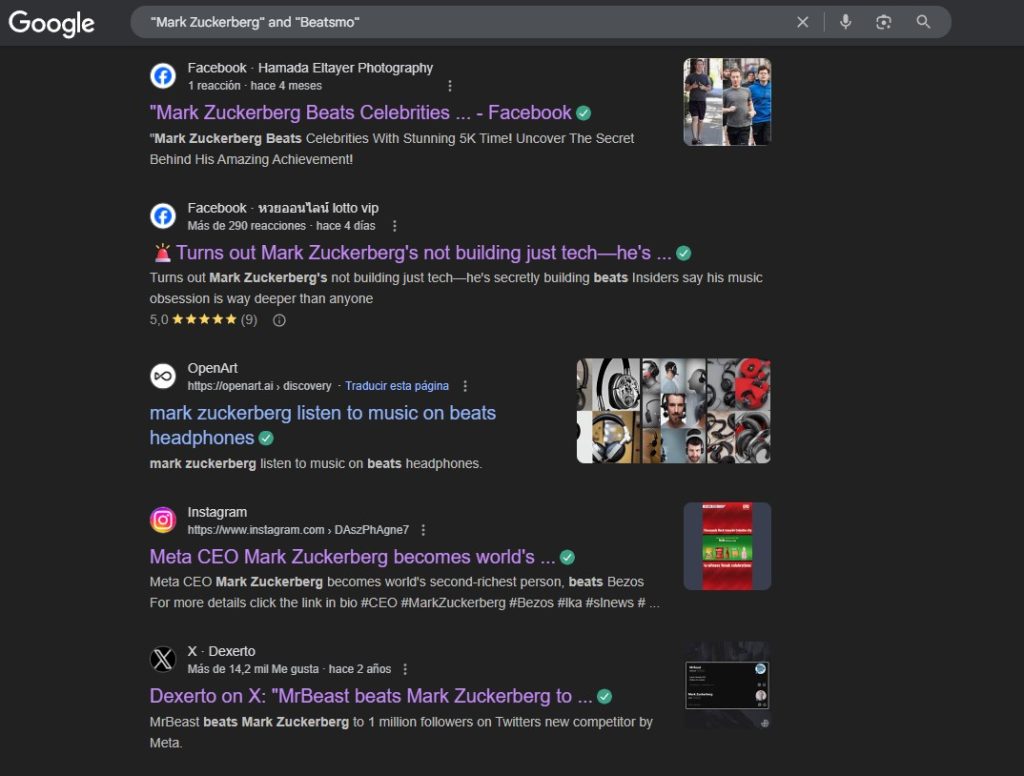Screen dimensions: 1024x776
Task: Click verified badge beside Dexerto on X title
Action: click(605, 697)
